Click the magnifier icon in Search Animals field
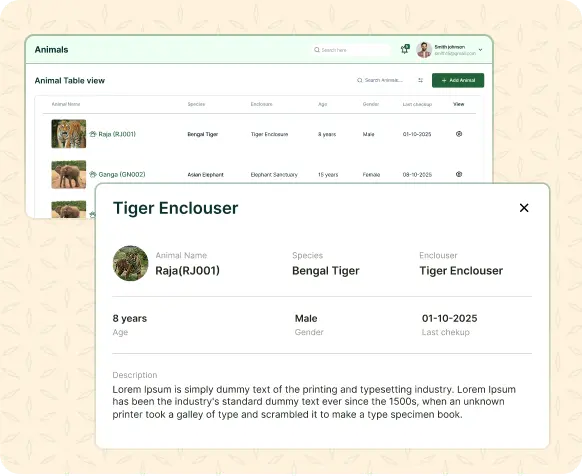 [360, 80]
